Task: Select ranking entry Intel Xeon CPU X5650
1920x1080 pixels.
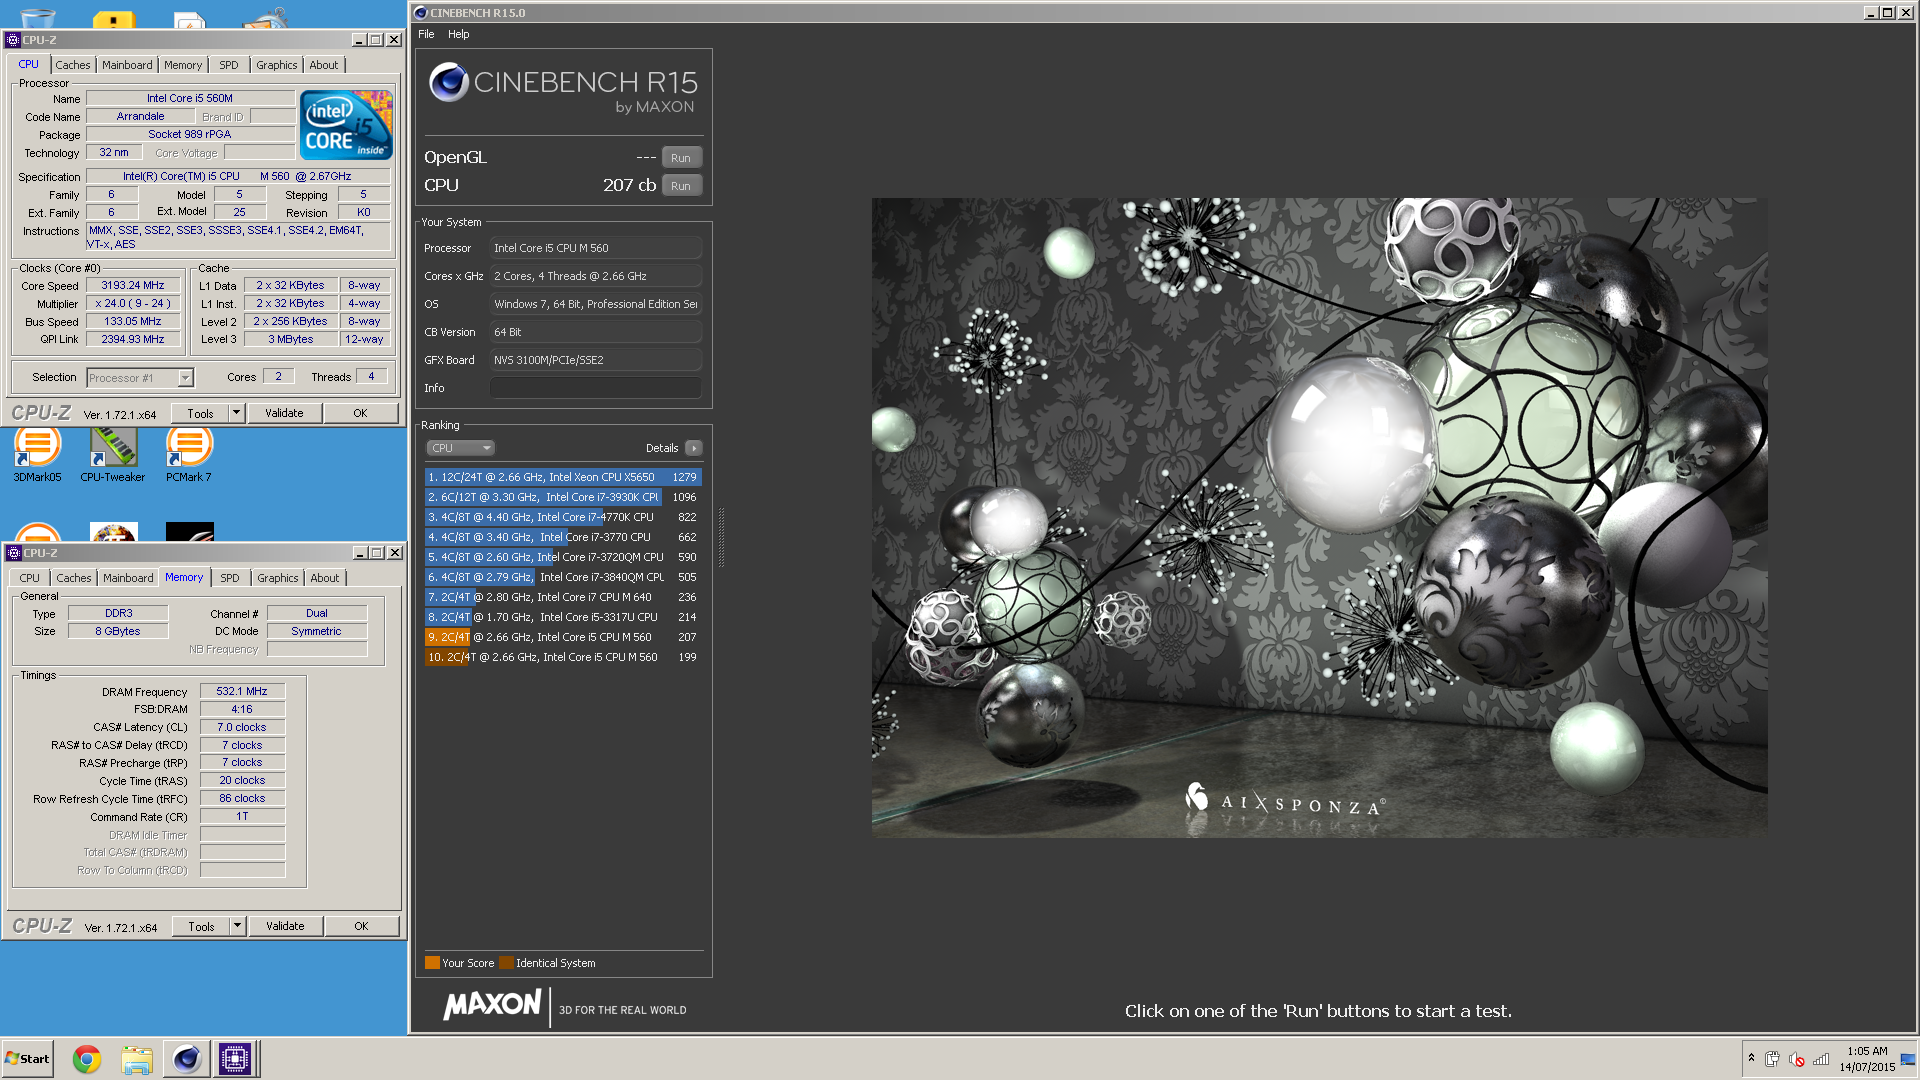Action: (563, 477)
